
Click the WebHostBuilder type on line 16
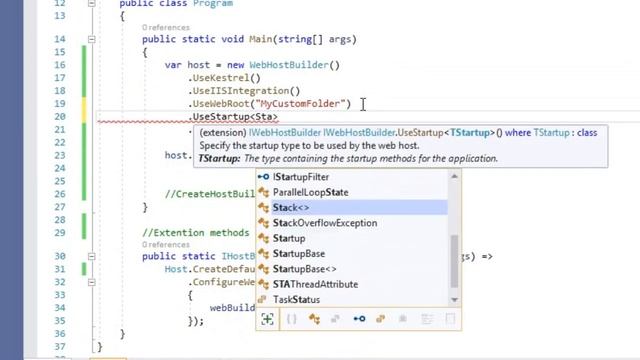tap(289, 65)
